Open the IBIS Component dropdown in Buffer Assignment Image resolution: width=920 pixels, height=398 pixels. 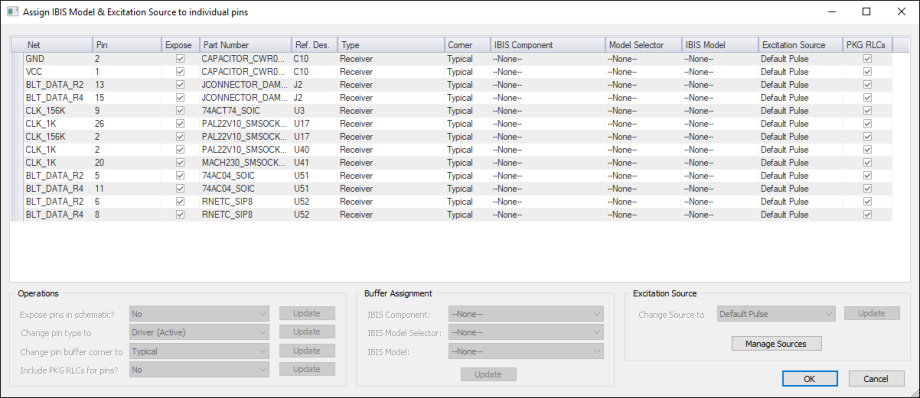point(526,314)
